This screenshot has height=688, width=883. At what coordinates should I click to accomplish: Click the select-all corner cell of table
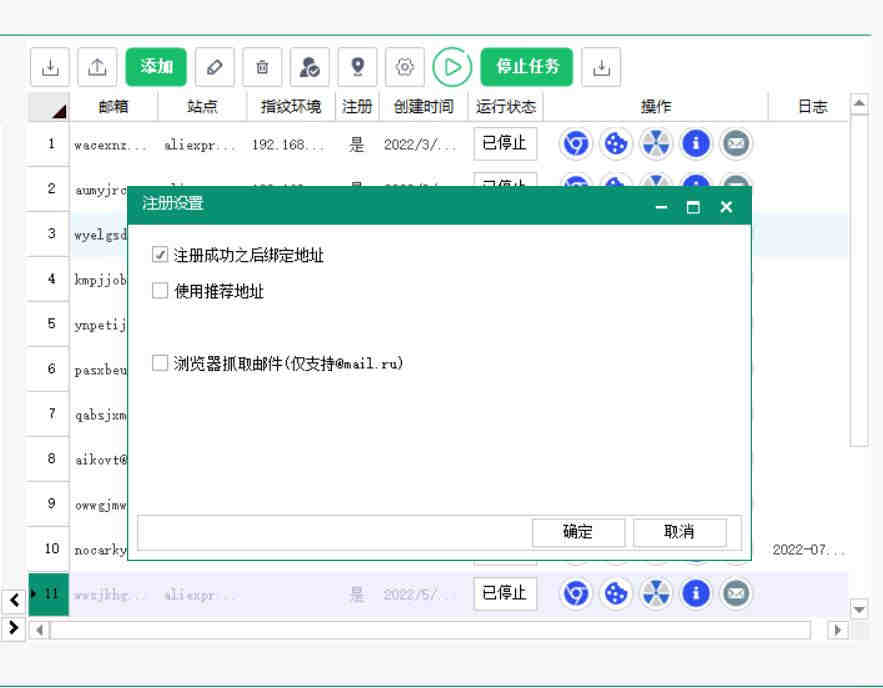click(x=49, y=106)
